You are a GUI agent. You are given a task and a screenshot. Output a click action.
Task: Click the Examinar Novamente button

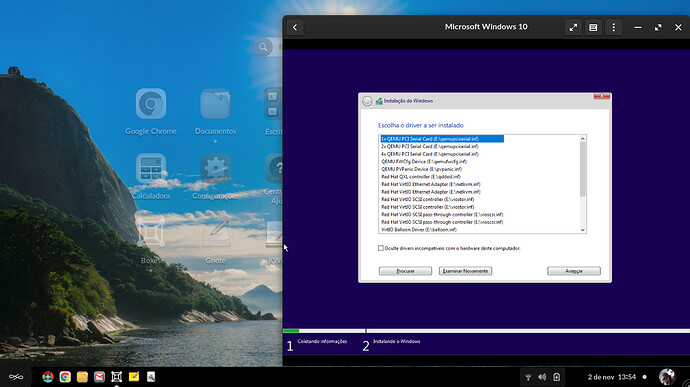click(465, 271)
